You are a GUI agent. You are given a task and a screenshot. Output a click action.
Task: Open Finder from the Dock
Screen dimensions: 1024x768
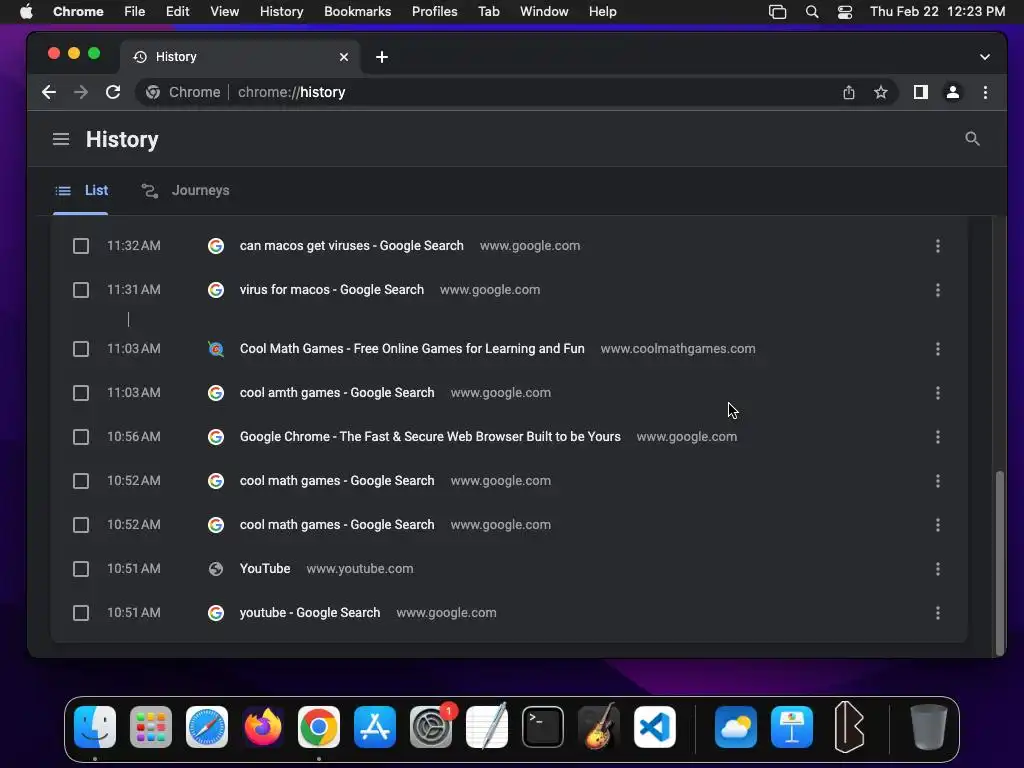(x=95, y=727)
